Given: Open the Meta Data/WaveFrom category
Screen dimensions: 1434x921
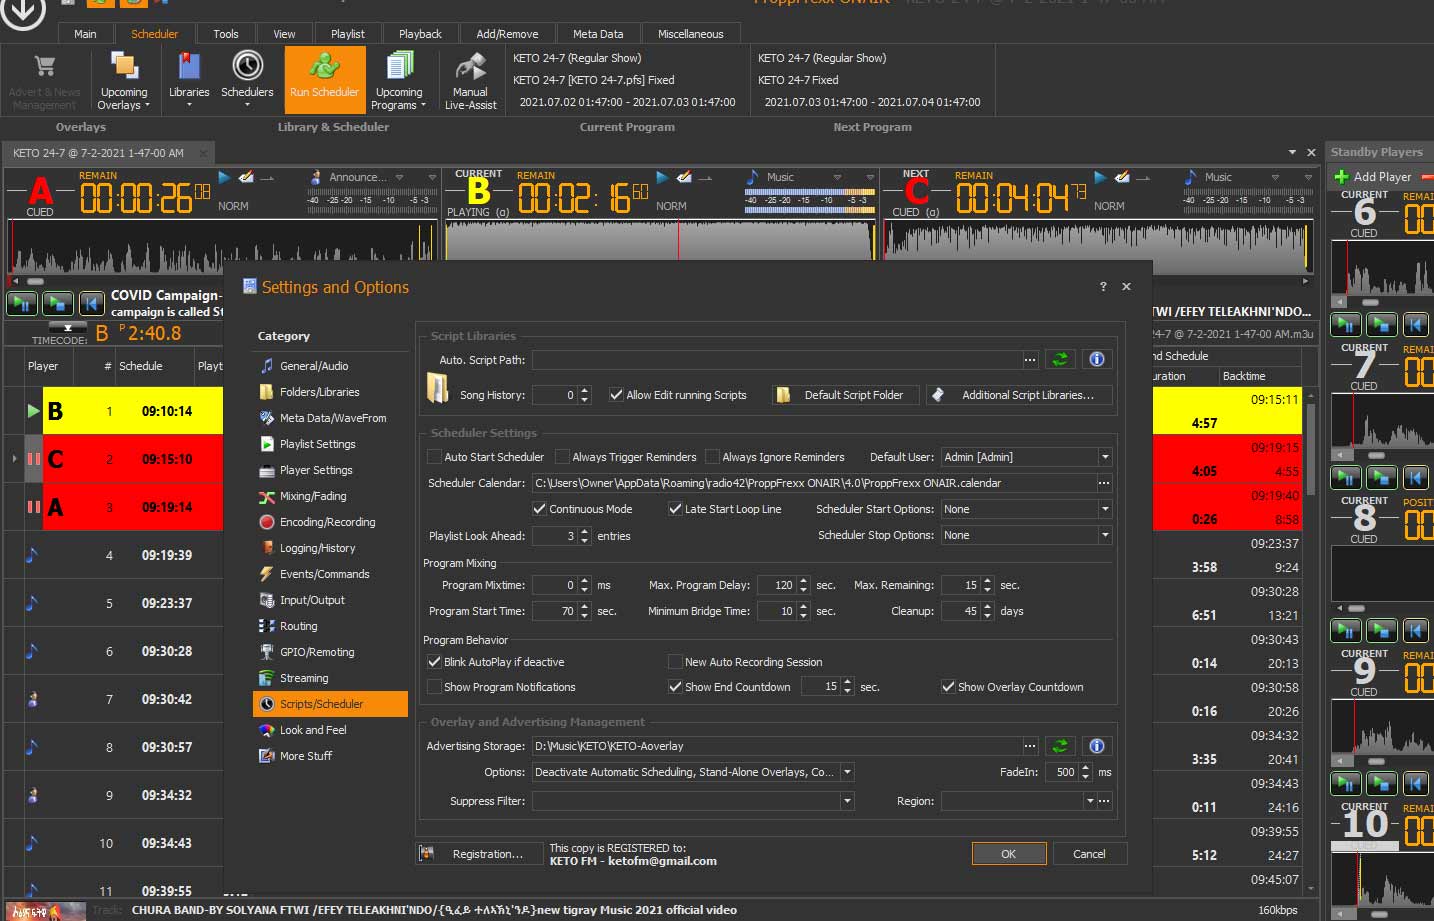Looking at the screenshot, I should (332, 418).
